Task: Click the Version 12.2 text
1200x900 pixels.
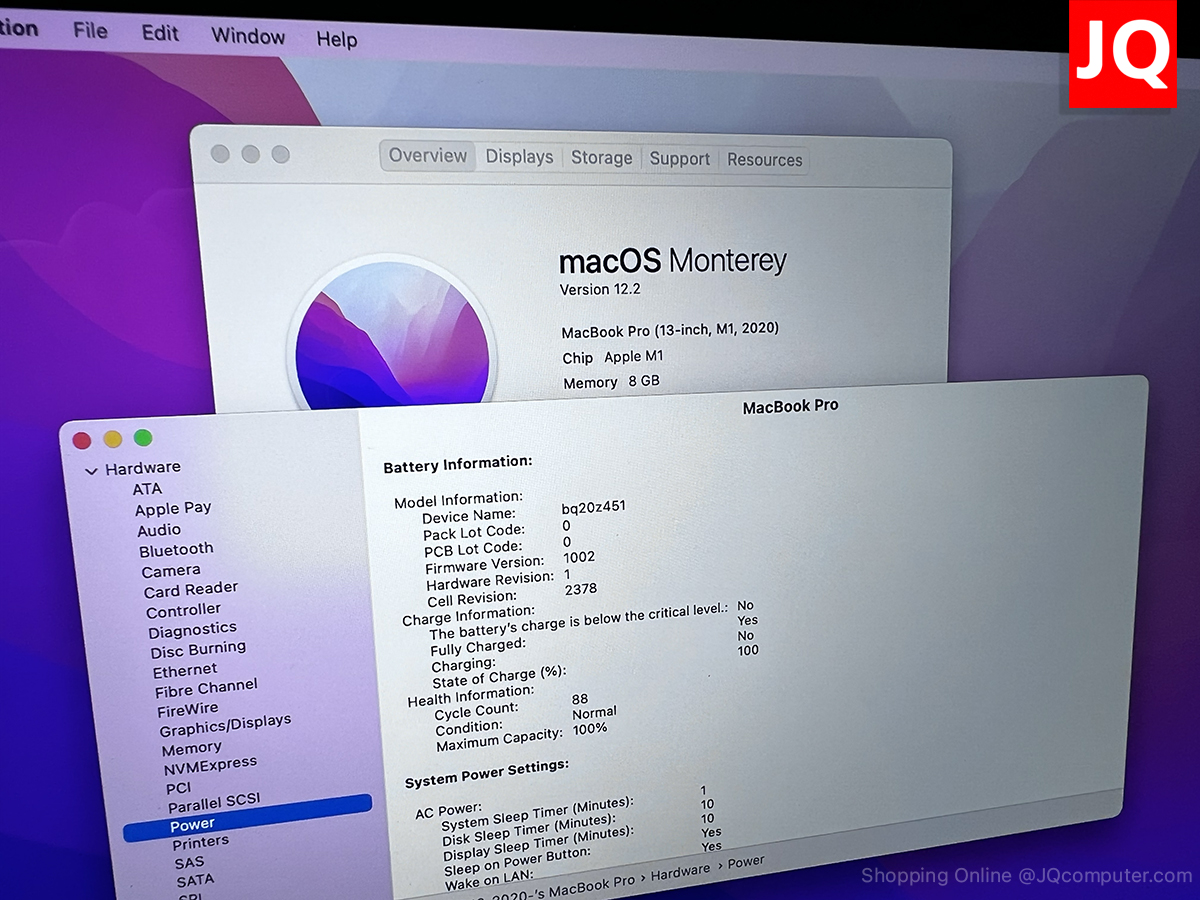Action: 600,289
